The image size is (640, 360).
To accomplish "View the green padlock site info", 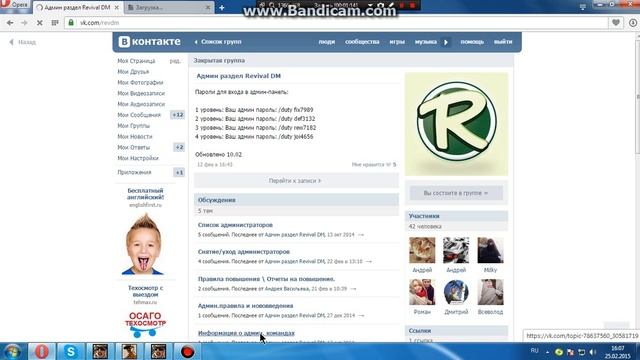I will [71, 22].
